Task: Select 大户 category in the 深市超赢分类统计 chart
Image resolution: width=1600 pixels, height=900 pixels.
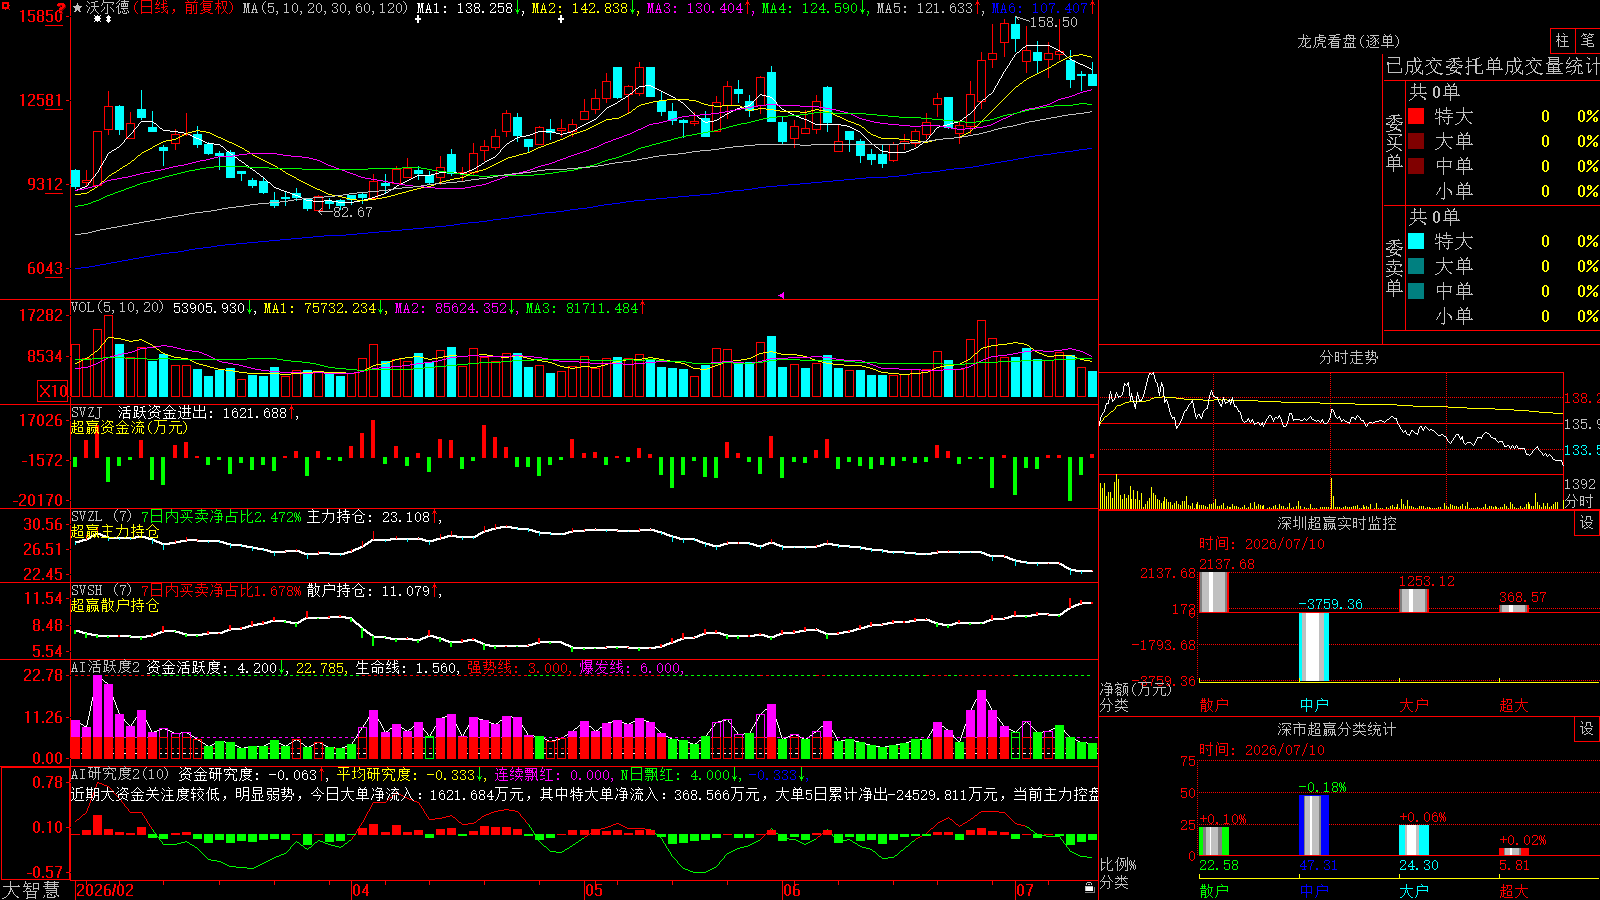Action: click(x=1414, y=890)
